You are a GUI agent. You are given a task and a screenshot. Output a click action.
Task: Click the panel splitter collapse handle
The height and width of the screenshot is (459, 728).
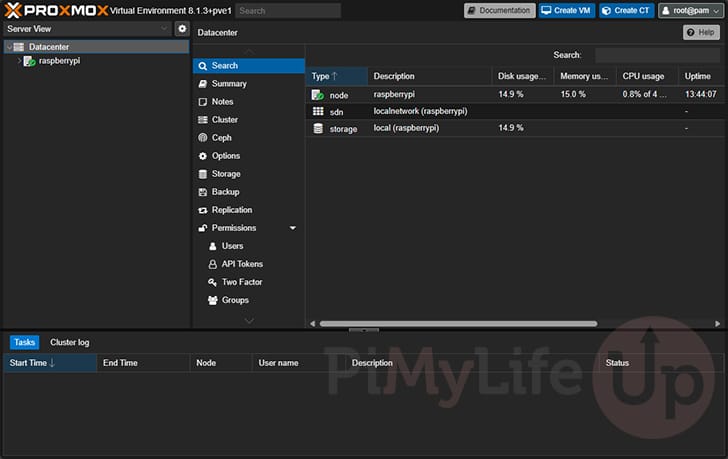[364, 330]
